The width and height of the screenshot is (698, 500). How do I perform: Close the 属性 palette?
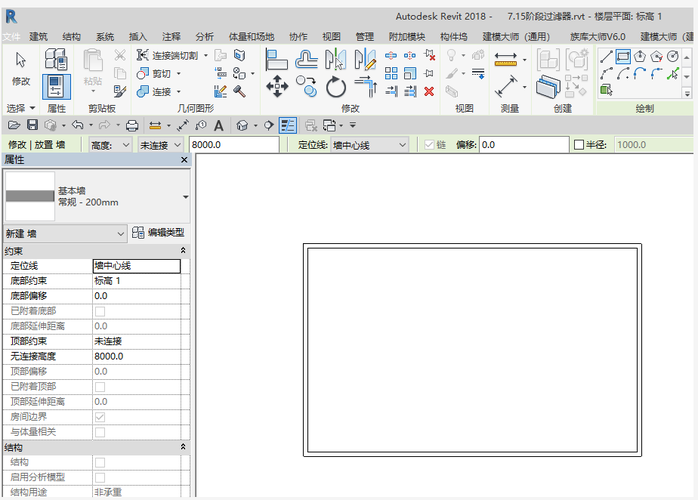(x=184, y=160)
